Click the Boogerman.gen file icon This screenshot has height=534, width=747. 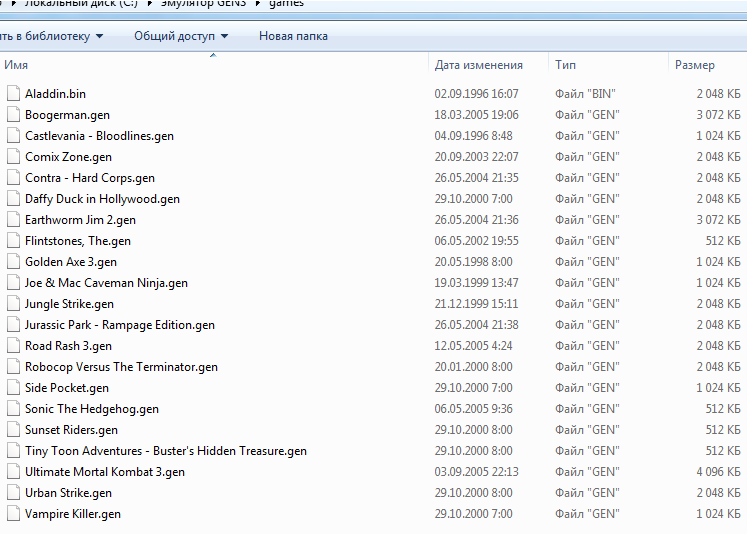tap(13, 114)
